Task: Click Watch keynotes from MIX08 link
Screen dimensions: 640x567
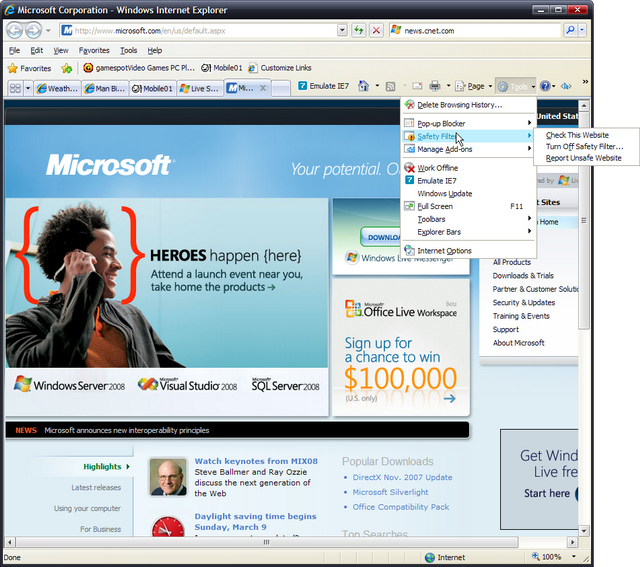Action: tap(256, 461)
